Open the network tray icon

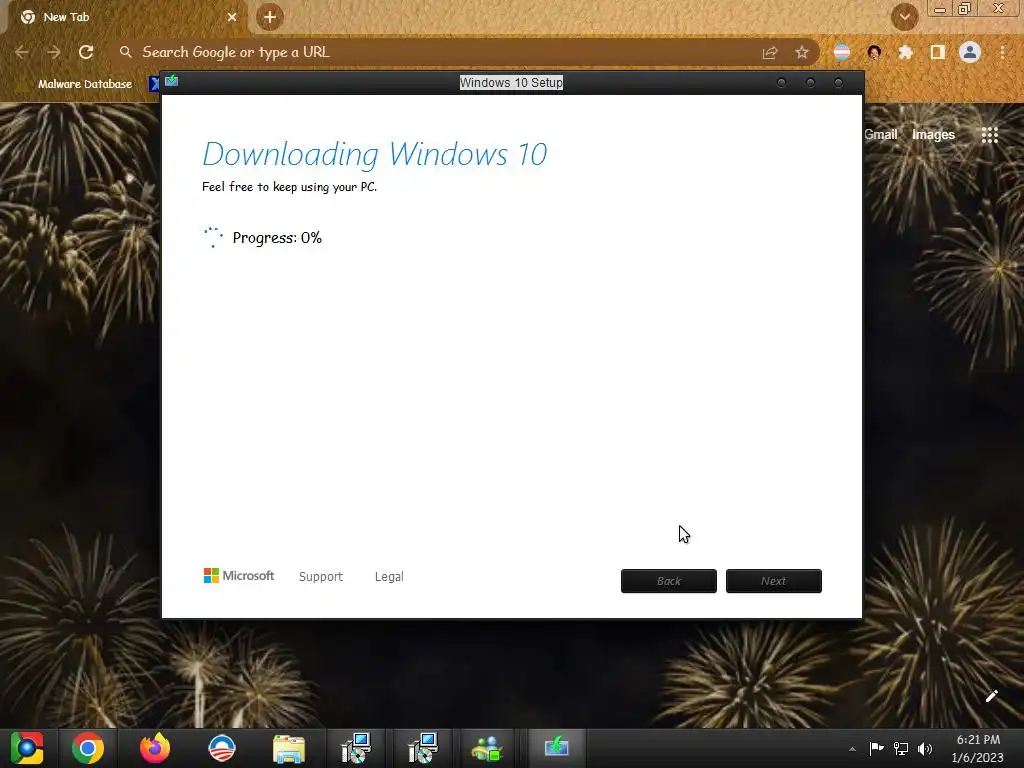click(901, 748)
